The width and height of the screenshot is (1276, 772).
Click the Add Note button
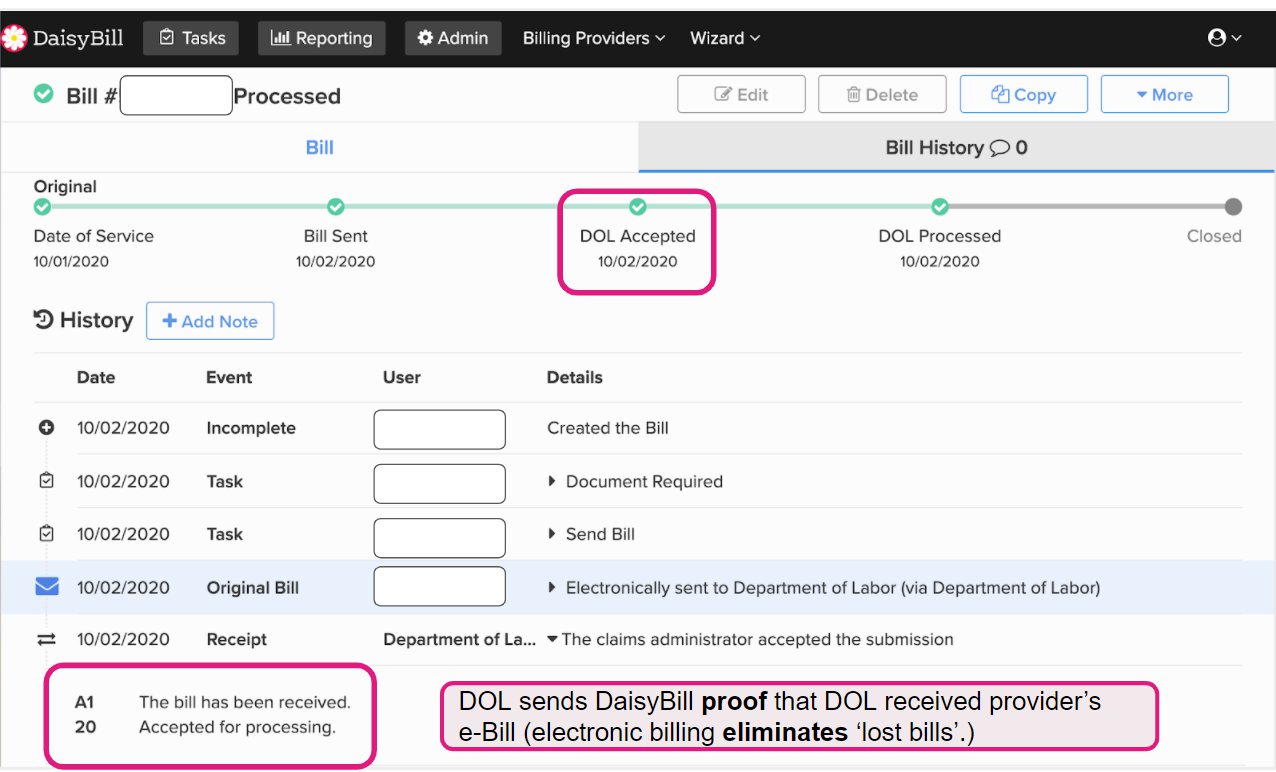(210, 321)
